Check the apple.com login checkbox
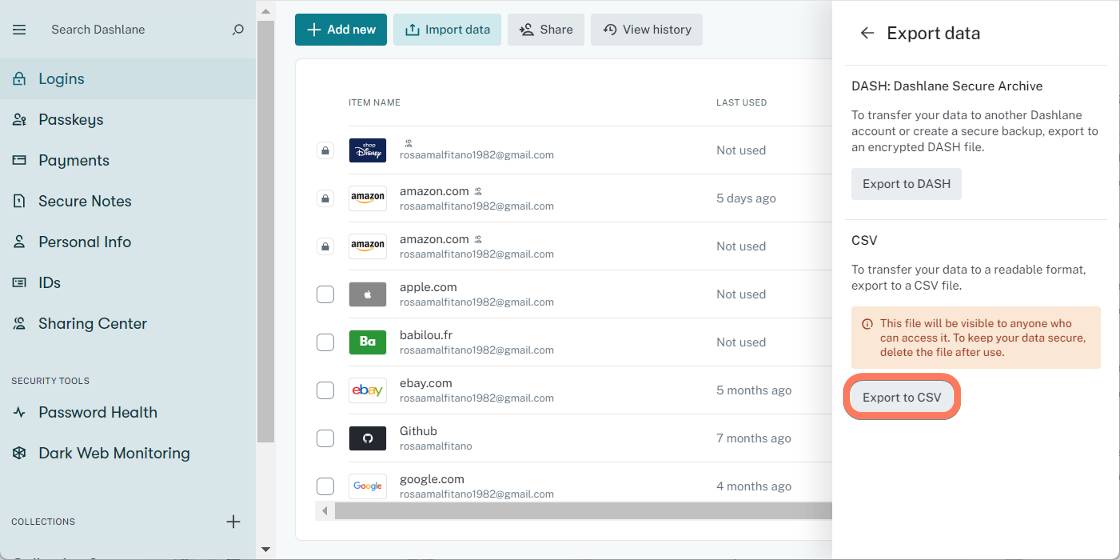The width and height of the screenshot is (1120, 560). 325,294
